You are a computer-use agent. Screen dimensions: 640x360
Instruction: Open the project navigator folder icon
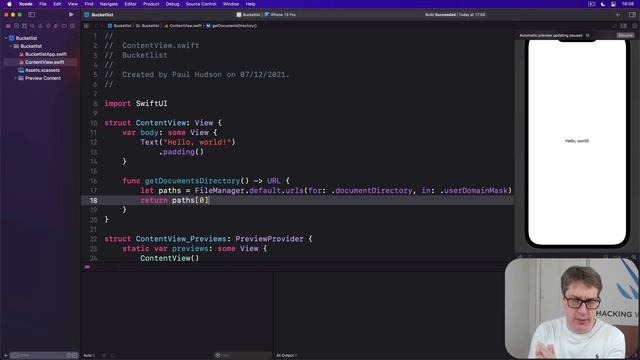pyautogui.click(x=8, y=26)
